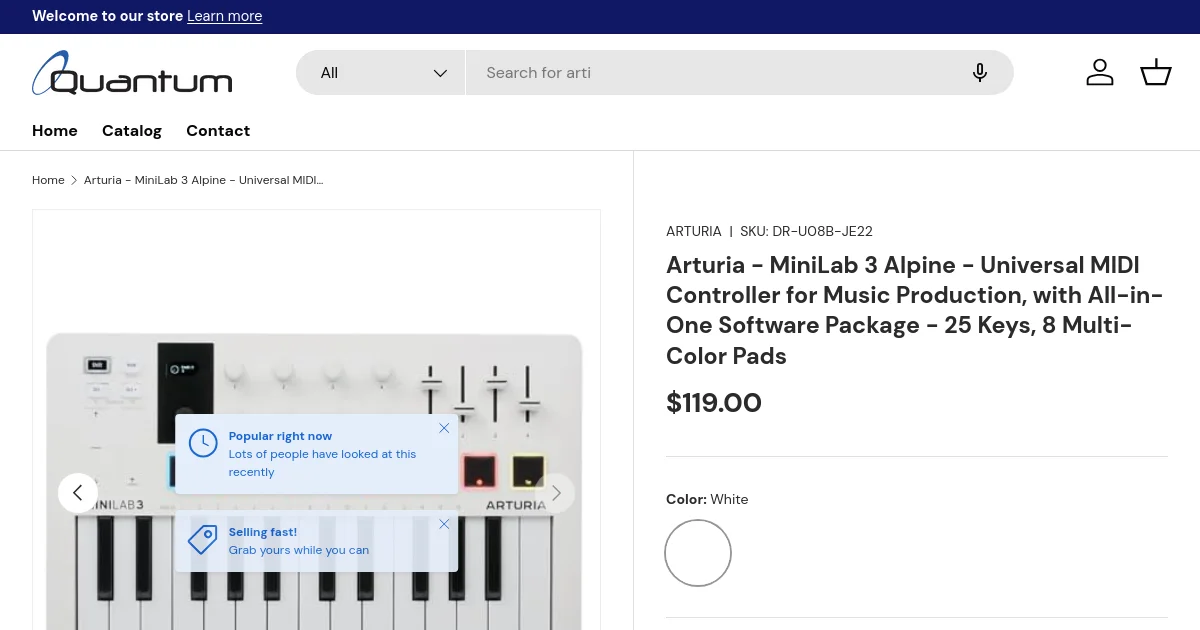Close the 'Selling fast!' notification

pos(444,524)
